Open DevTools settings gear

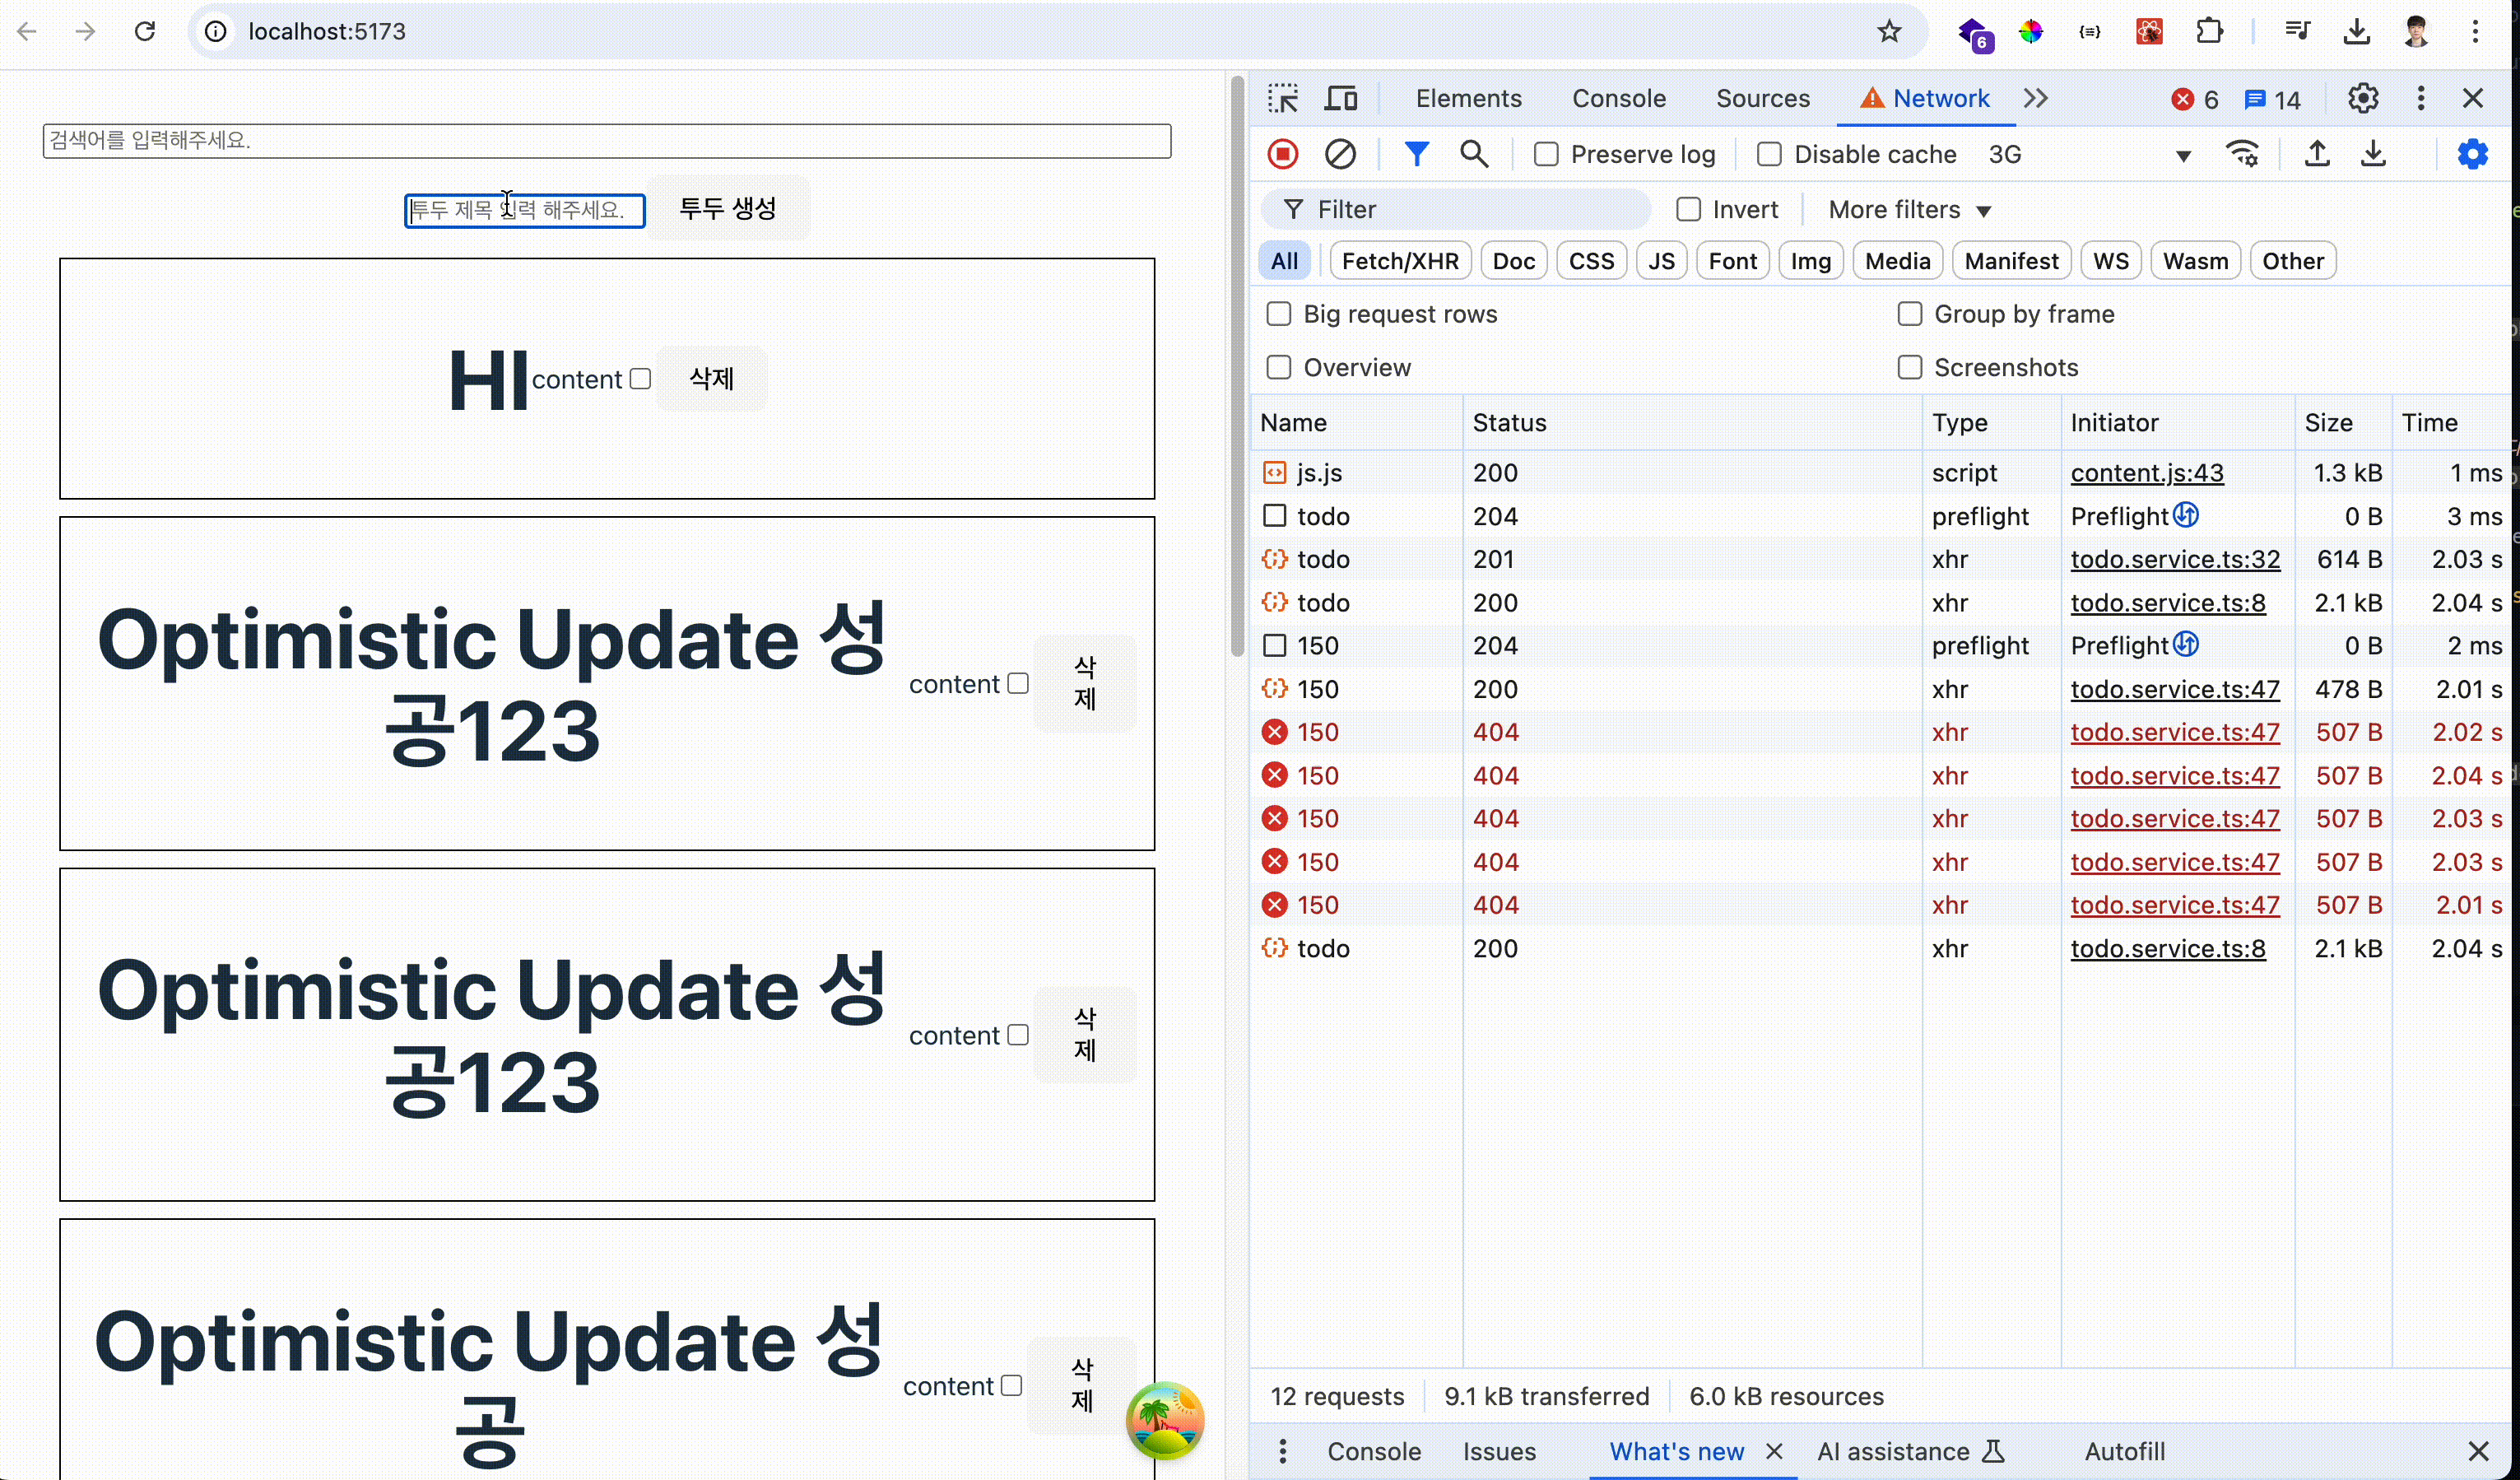(x=2362, y=98)
